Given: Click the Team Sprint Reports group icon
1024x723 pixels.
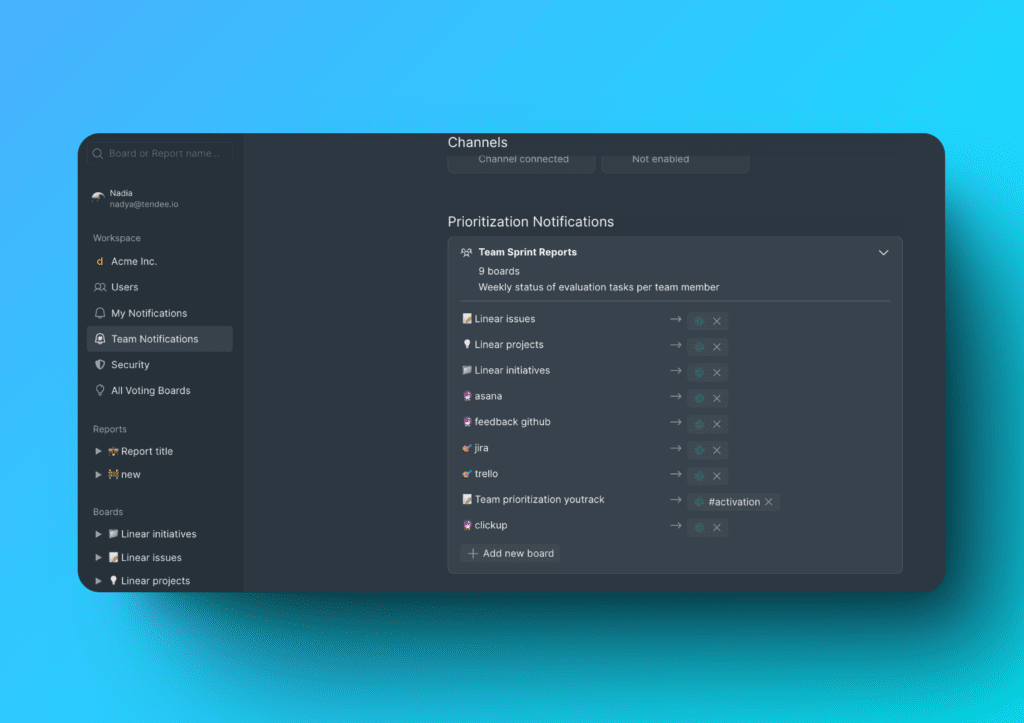Looking at the screenshot, I should point(466,252).
